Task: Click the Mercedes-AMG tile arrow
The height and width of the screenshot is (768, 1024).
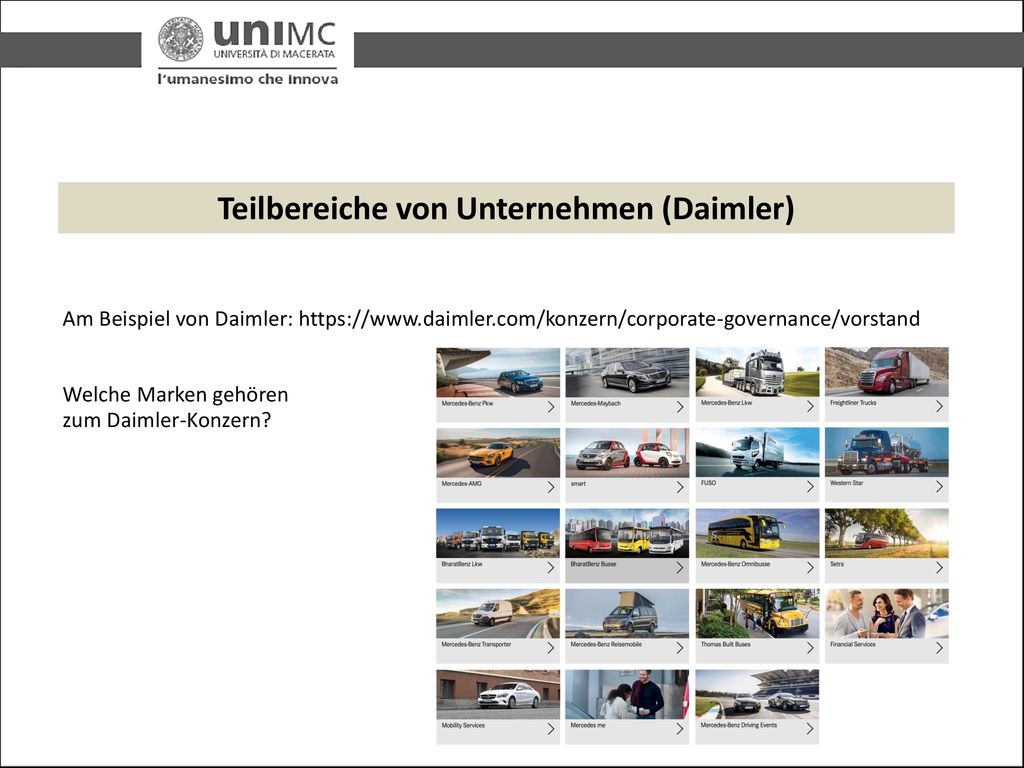Action: (x=551, y=487)
